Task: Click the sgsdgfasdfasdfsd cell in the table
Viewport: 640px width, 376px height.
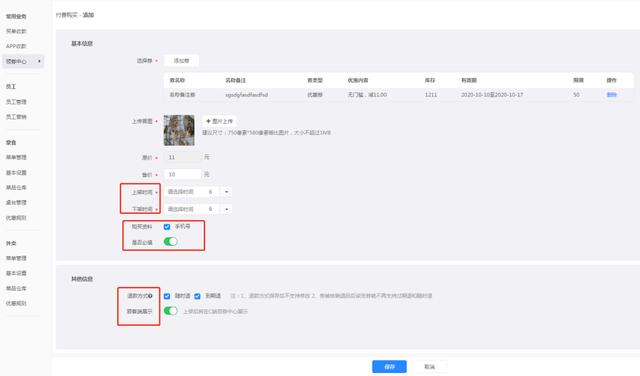Action: pos(247,95)
